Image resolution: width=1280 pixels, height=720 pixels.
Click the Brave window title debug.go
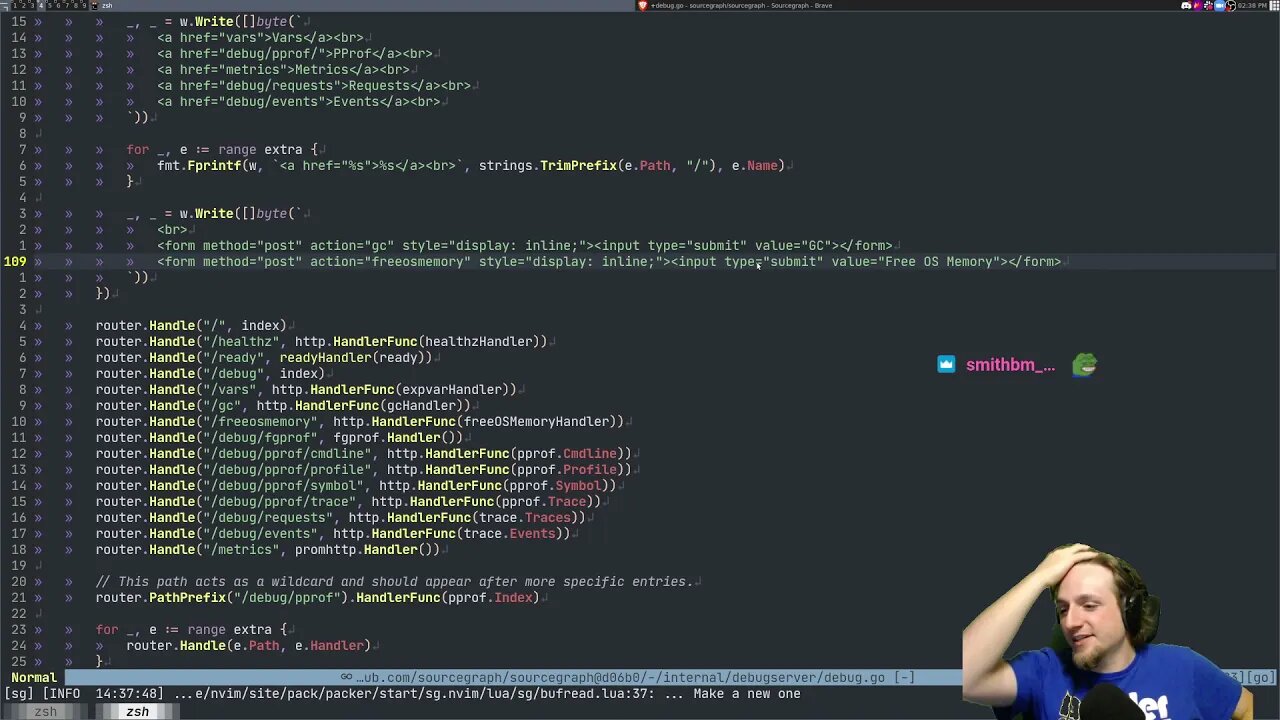(741, 5)
